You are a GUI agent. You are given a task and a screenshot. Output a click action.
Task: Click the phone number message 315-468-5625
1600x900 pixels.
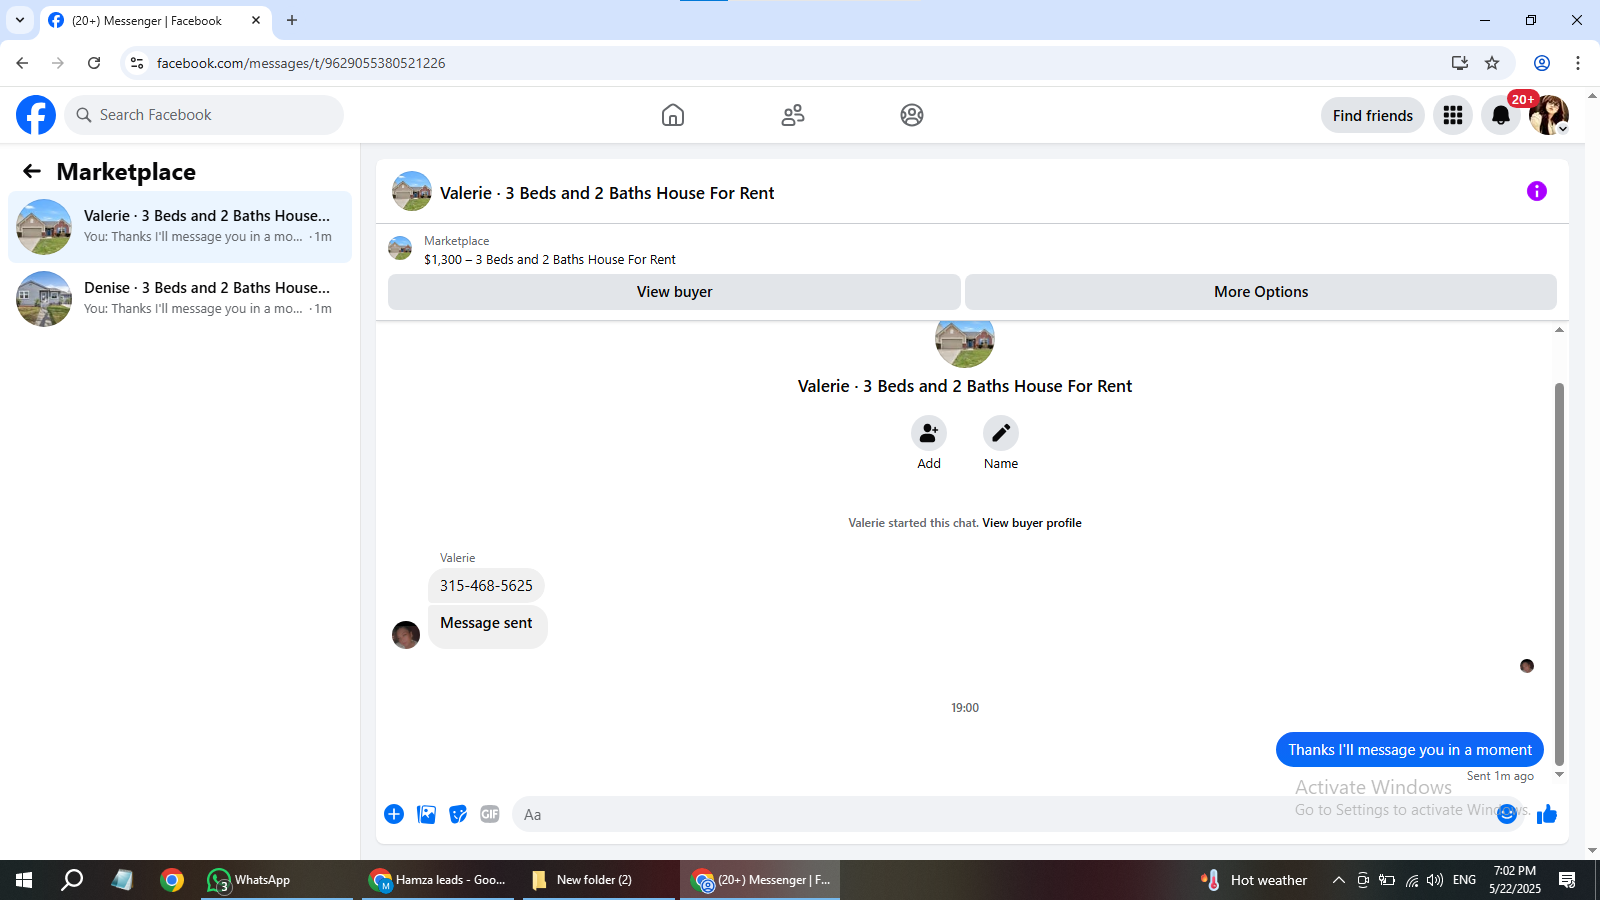click(486, 586)
